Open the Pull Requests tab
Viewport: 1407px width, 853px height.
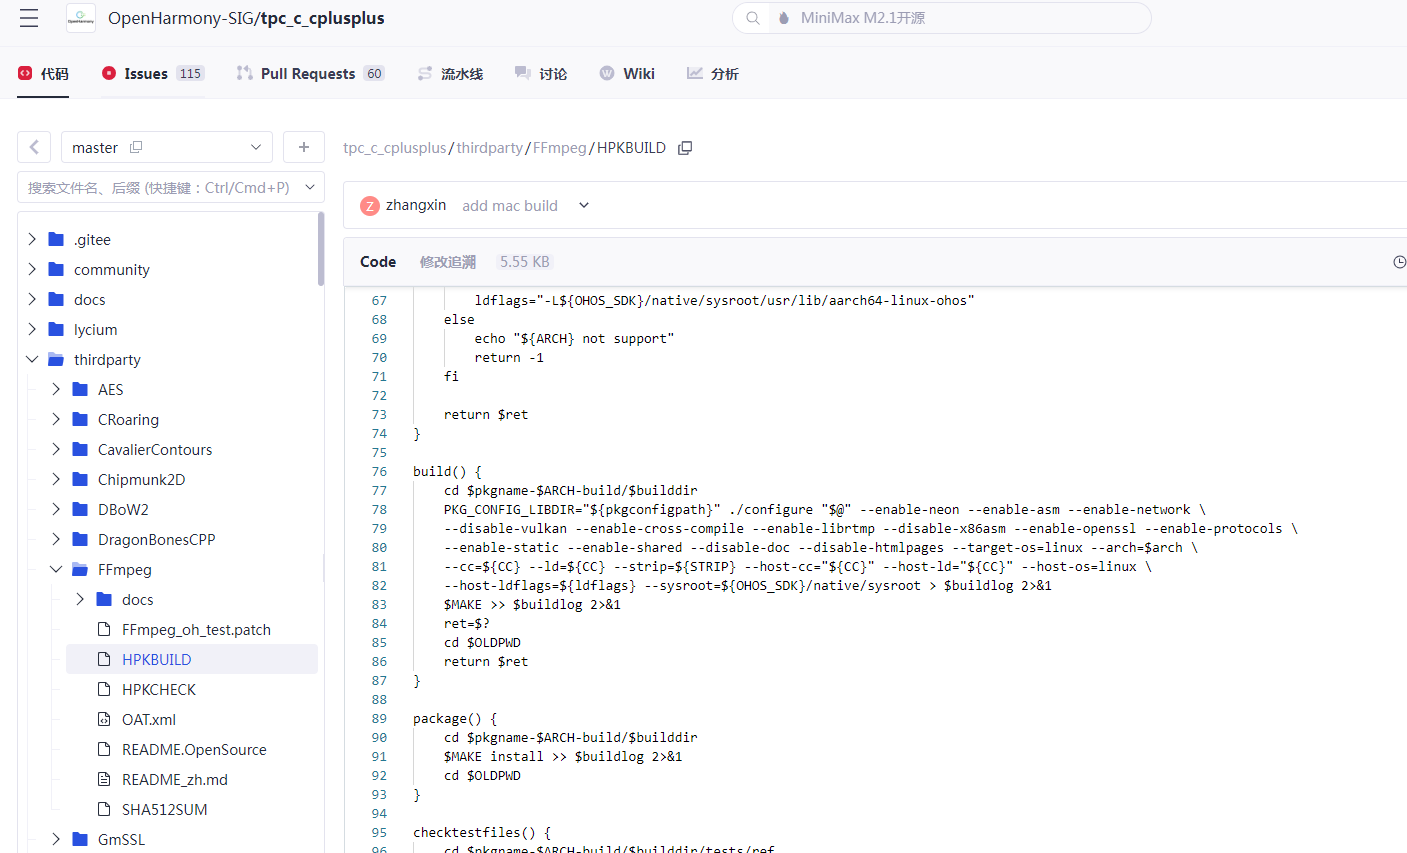coord(309,73)
